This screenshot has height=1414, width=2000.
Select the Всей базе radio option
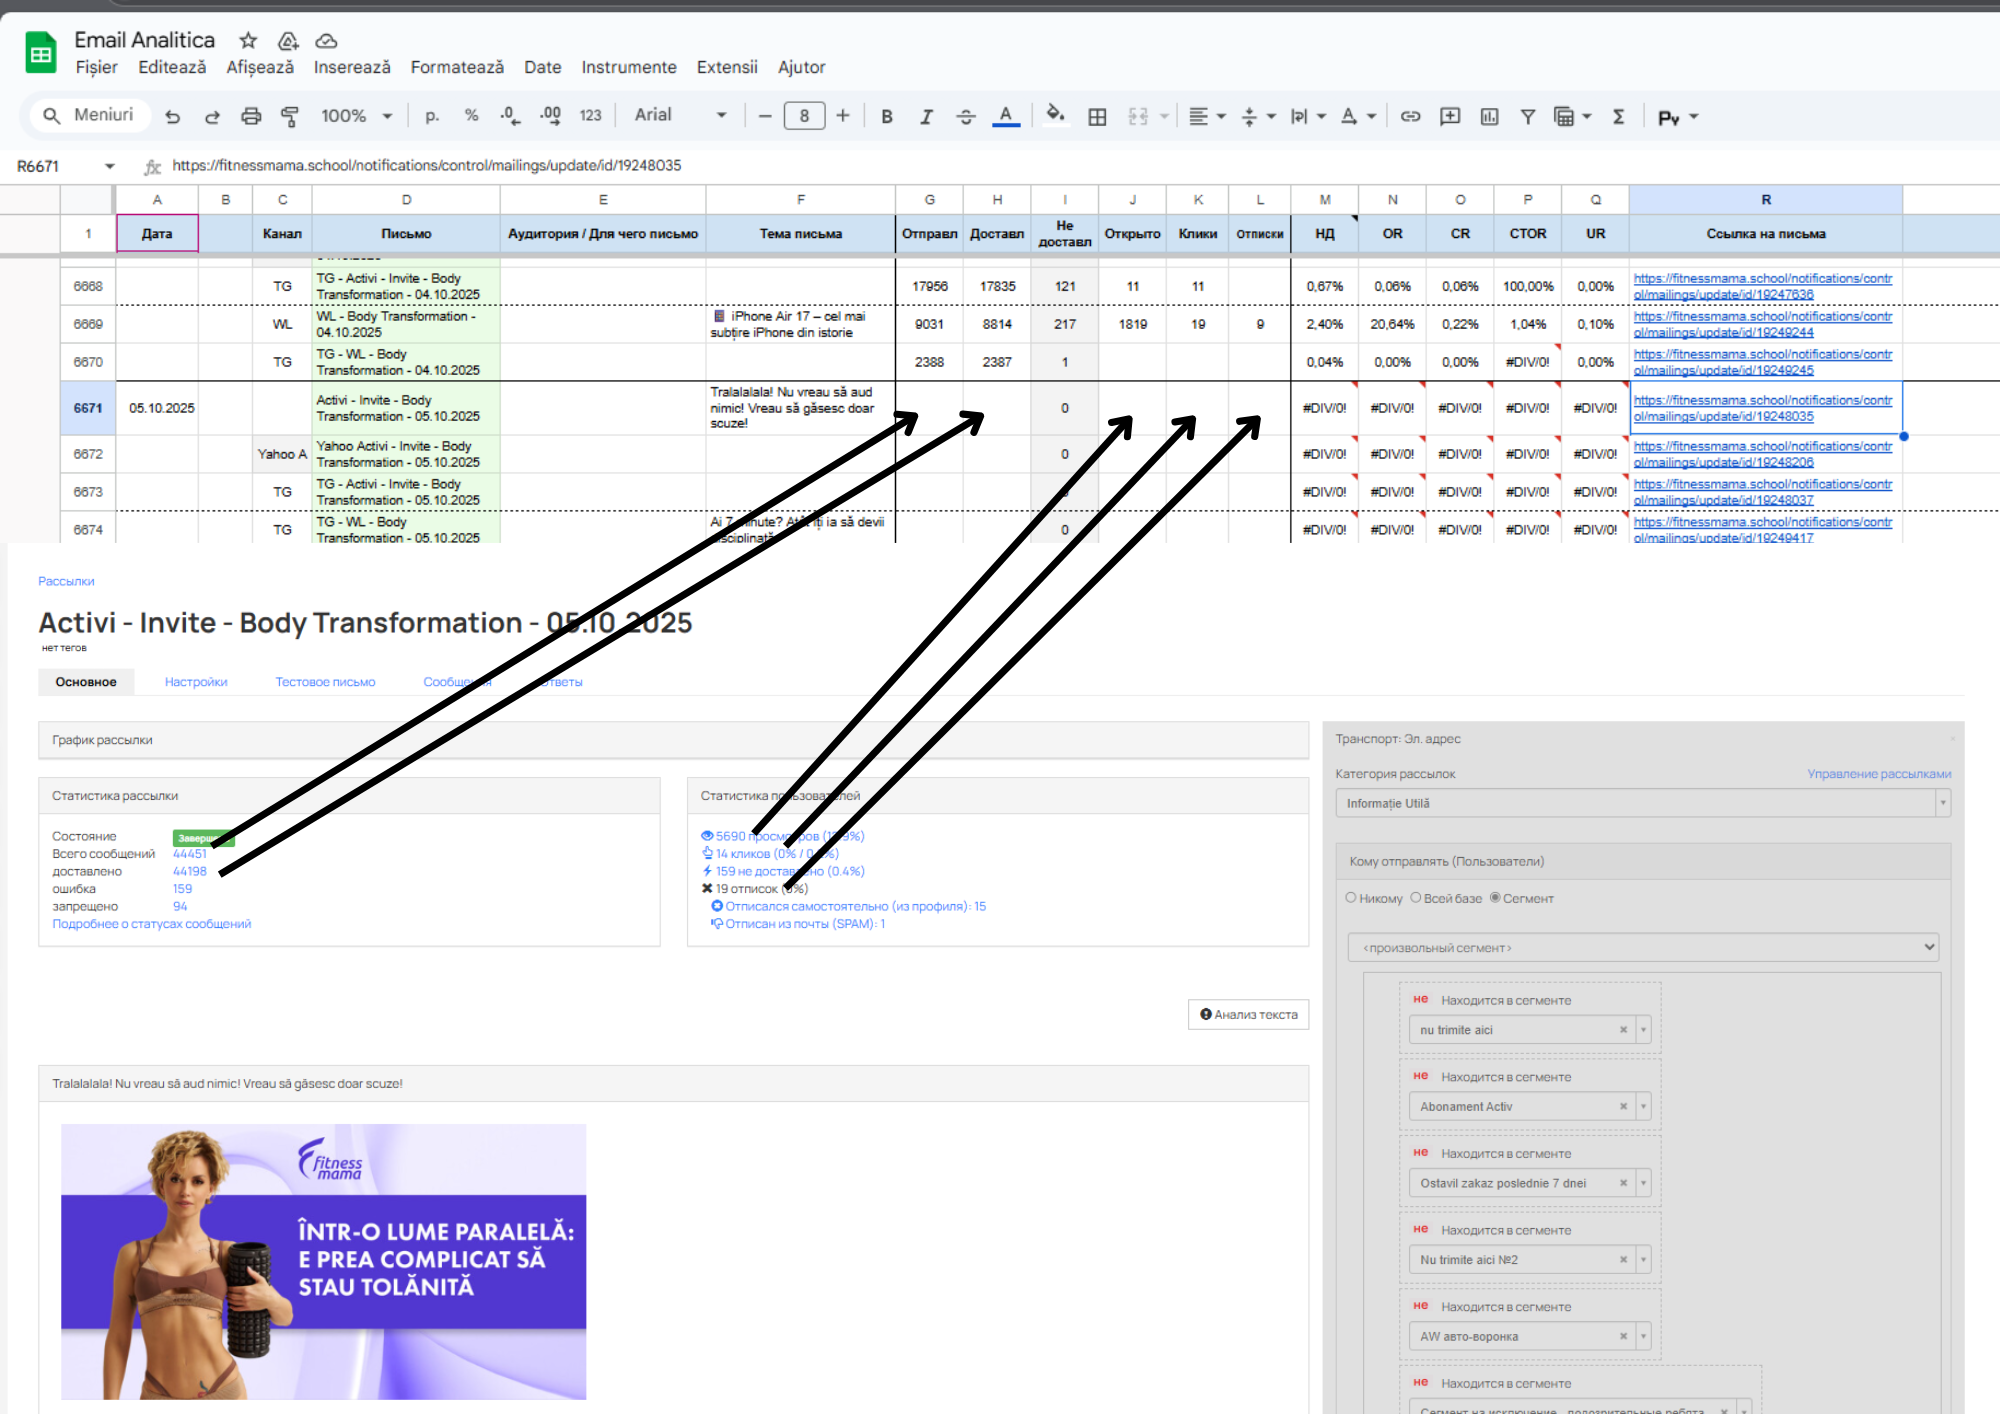click(x=1416, y=898)
